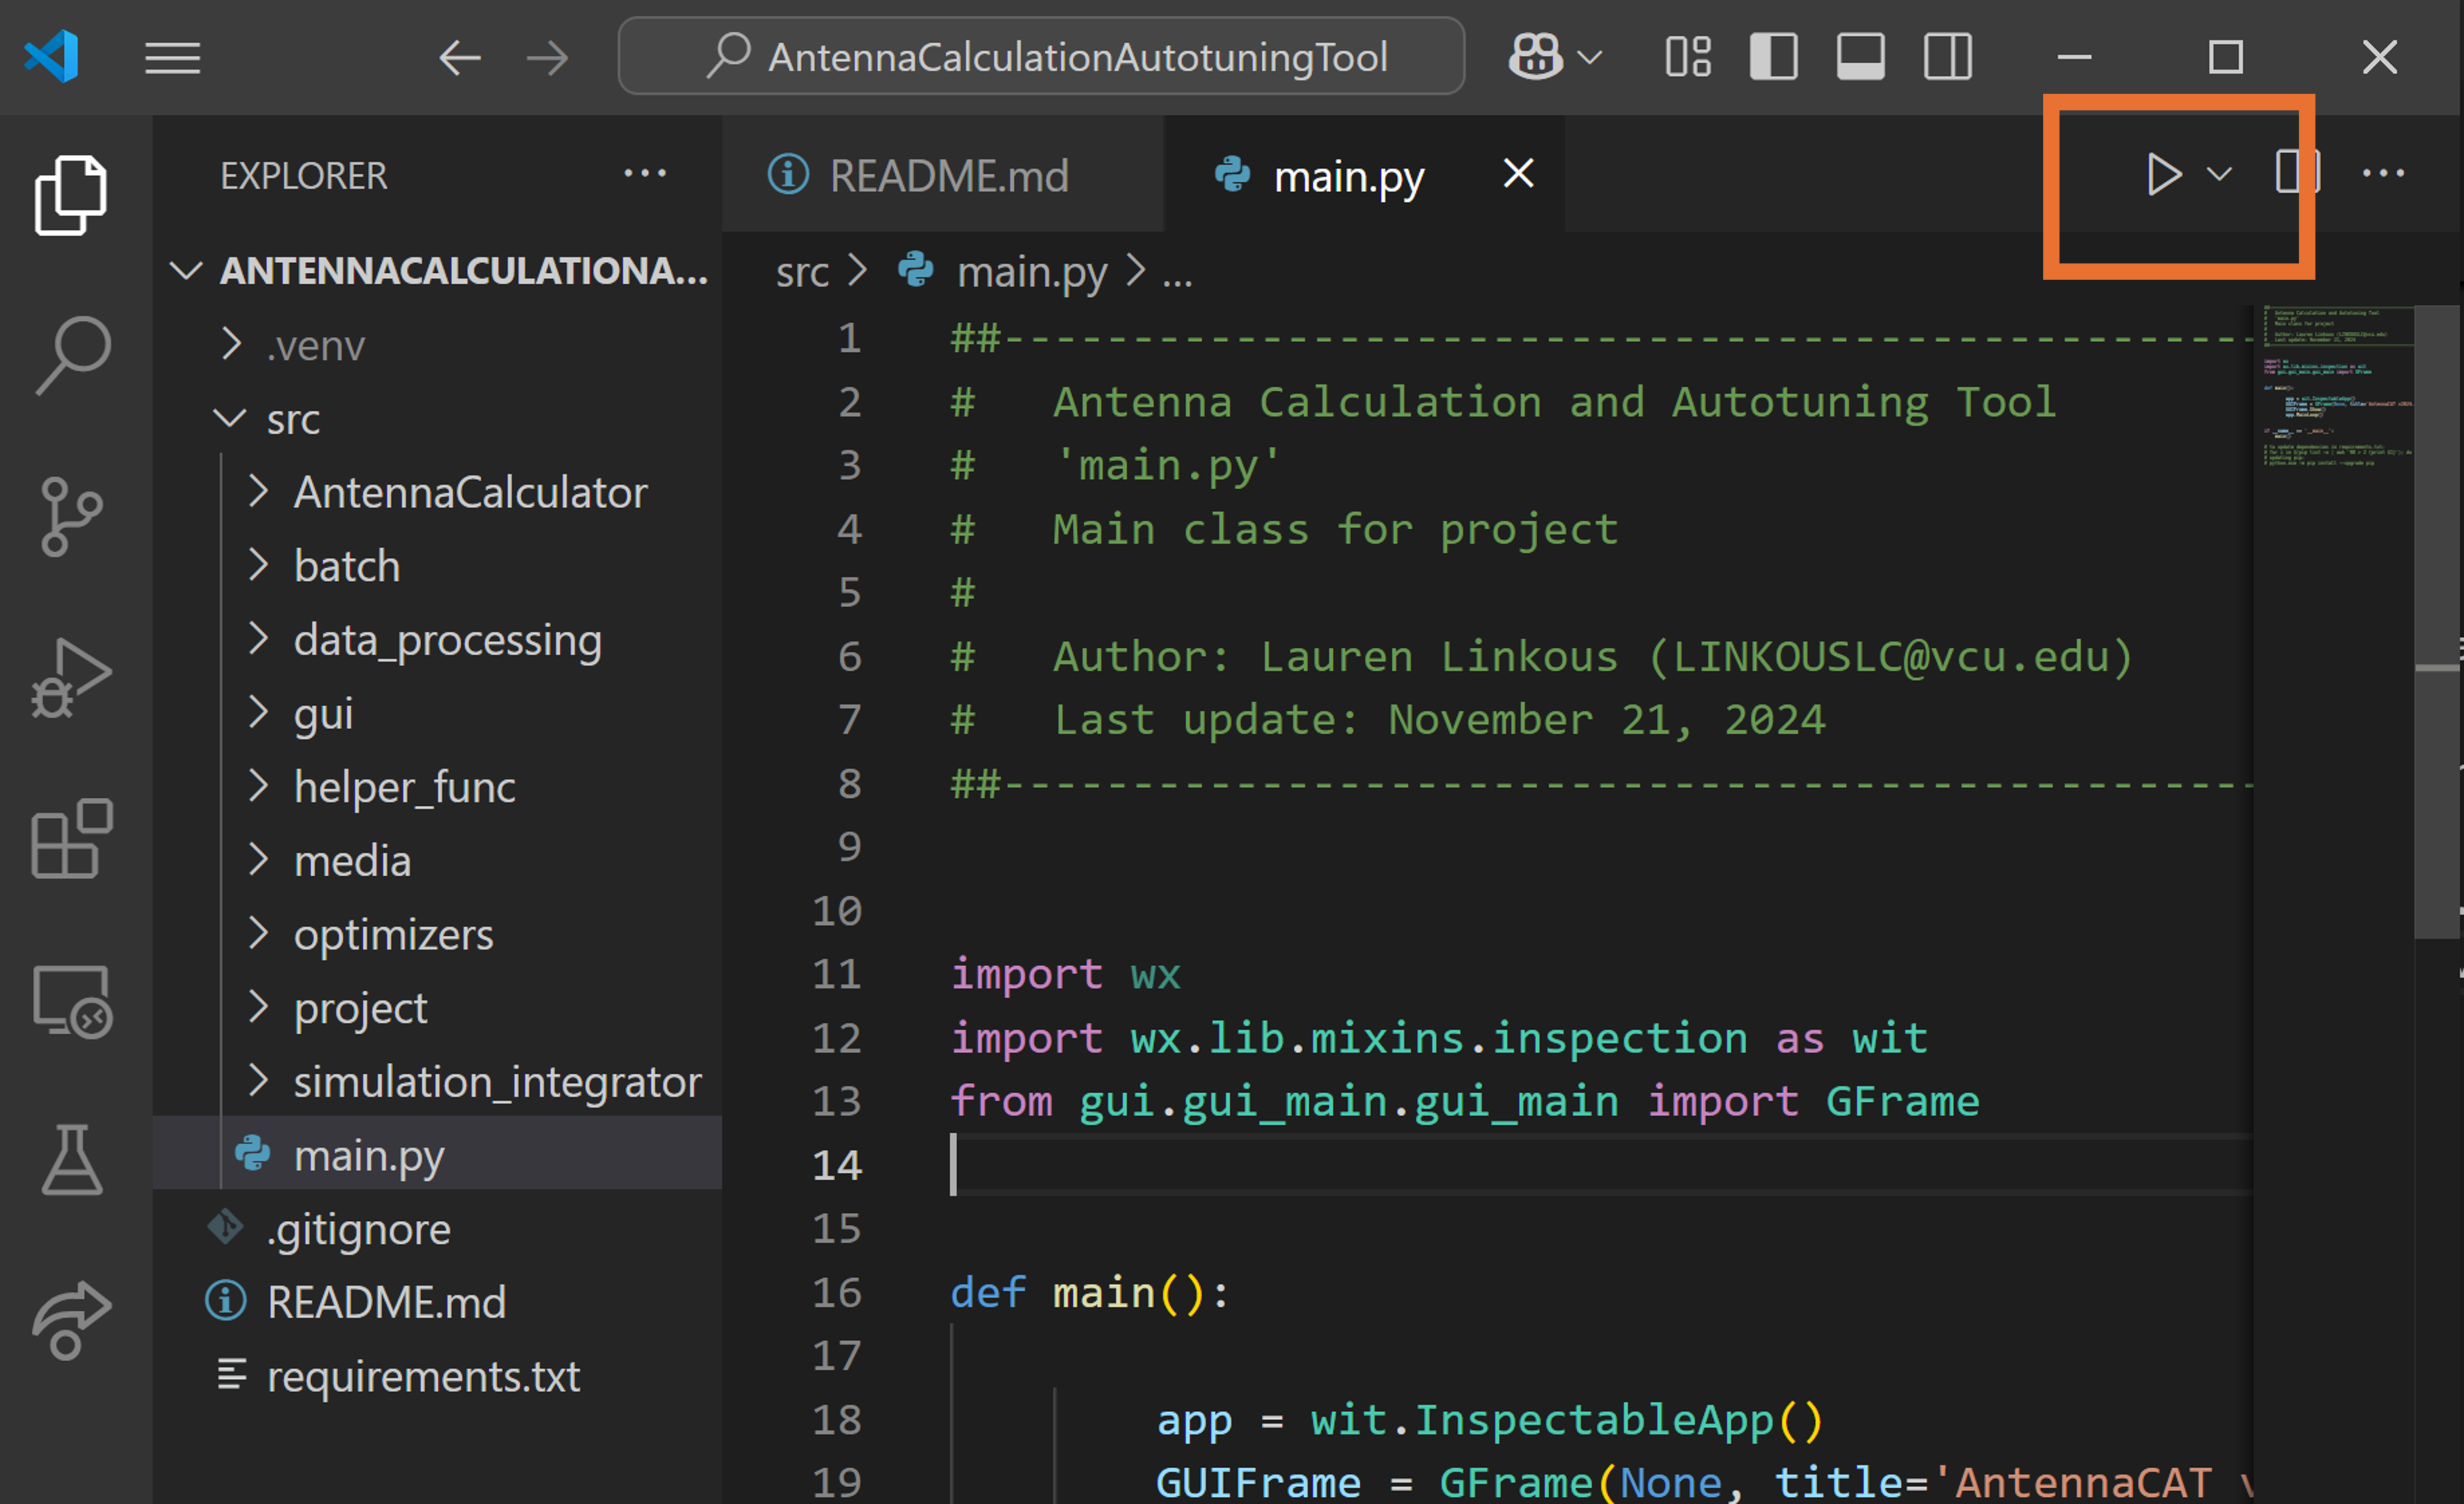Expand the AntennaCalculator folder
This screenshot has width=2464, height=1504.
470,492
